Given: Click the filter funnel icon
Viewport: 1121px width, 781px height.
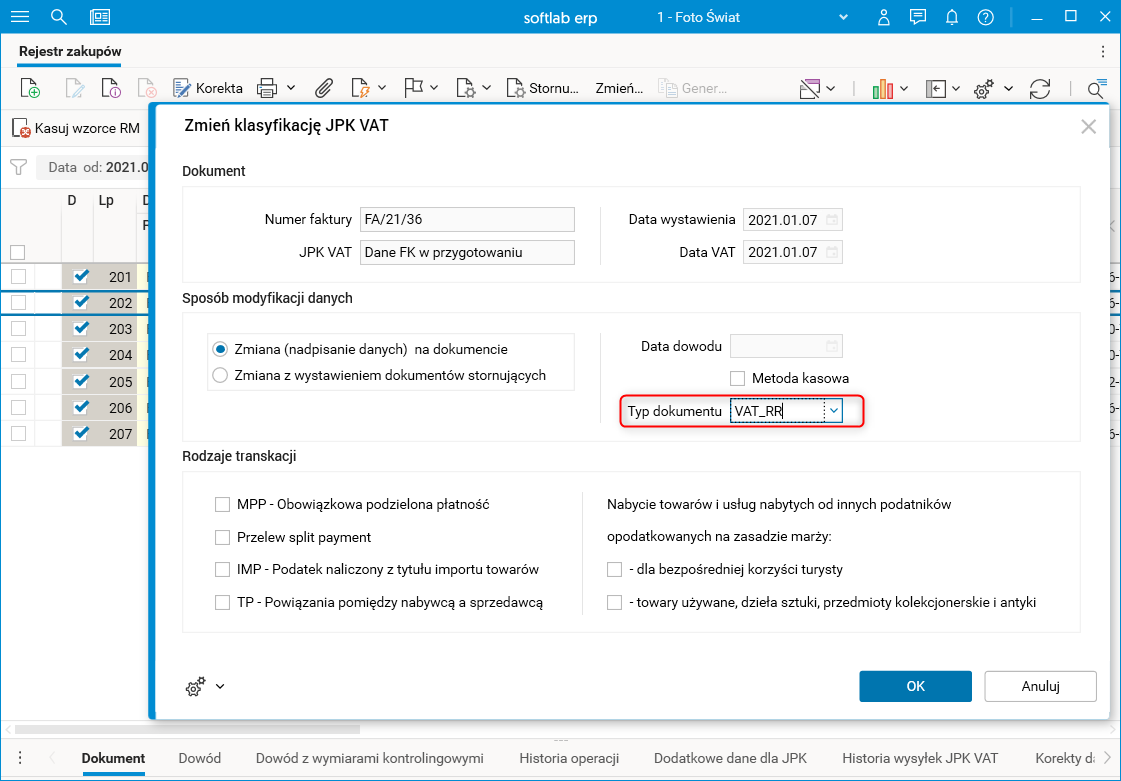Looking at the screenshot, I should pos(18,167).
